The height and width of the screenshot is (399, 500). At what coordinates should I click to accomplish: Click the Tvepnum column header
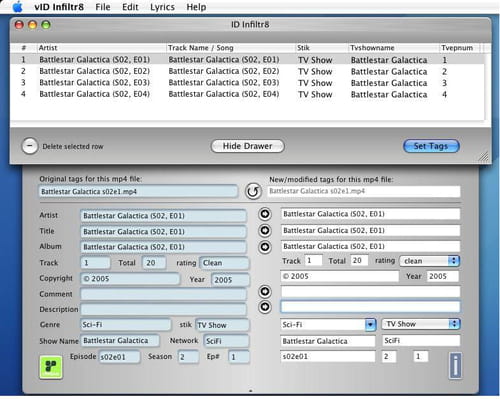pos(460,48)
